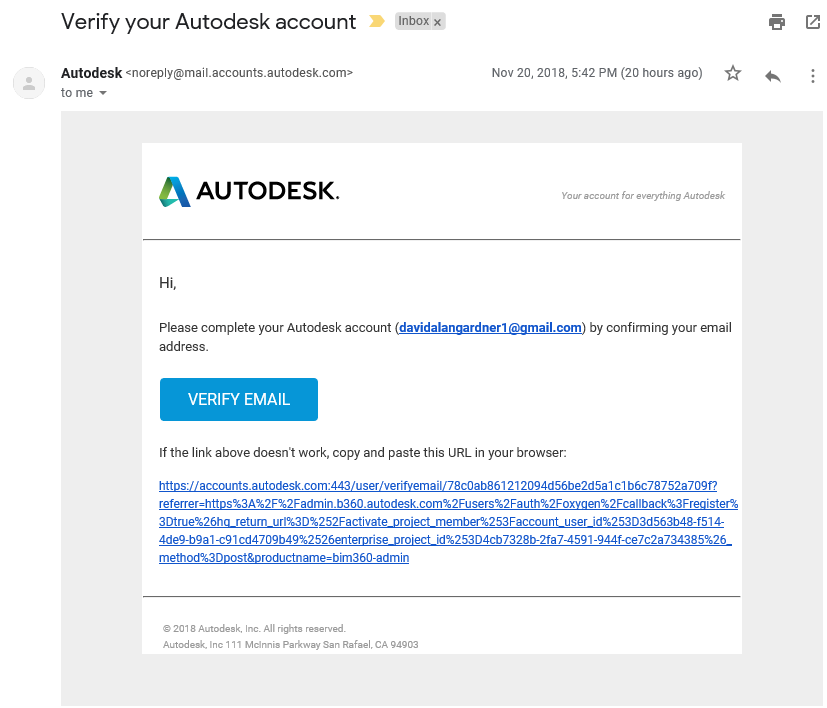
Task: Print this email with the printer icon
Action: coord(776,22)
